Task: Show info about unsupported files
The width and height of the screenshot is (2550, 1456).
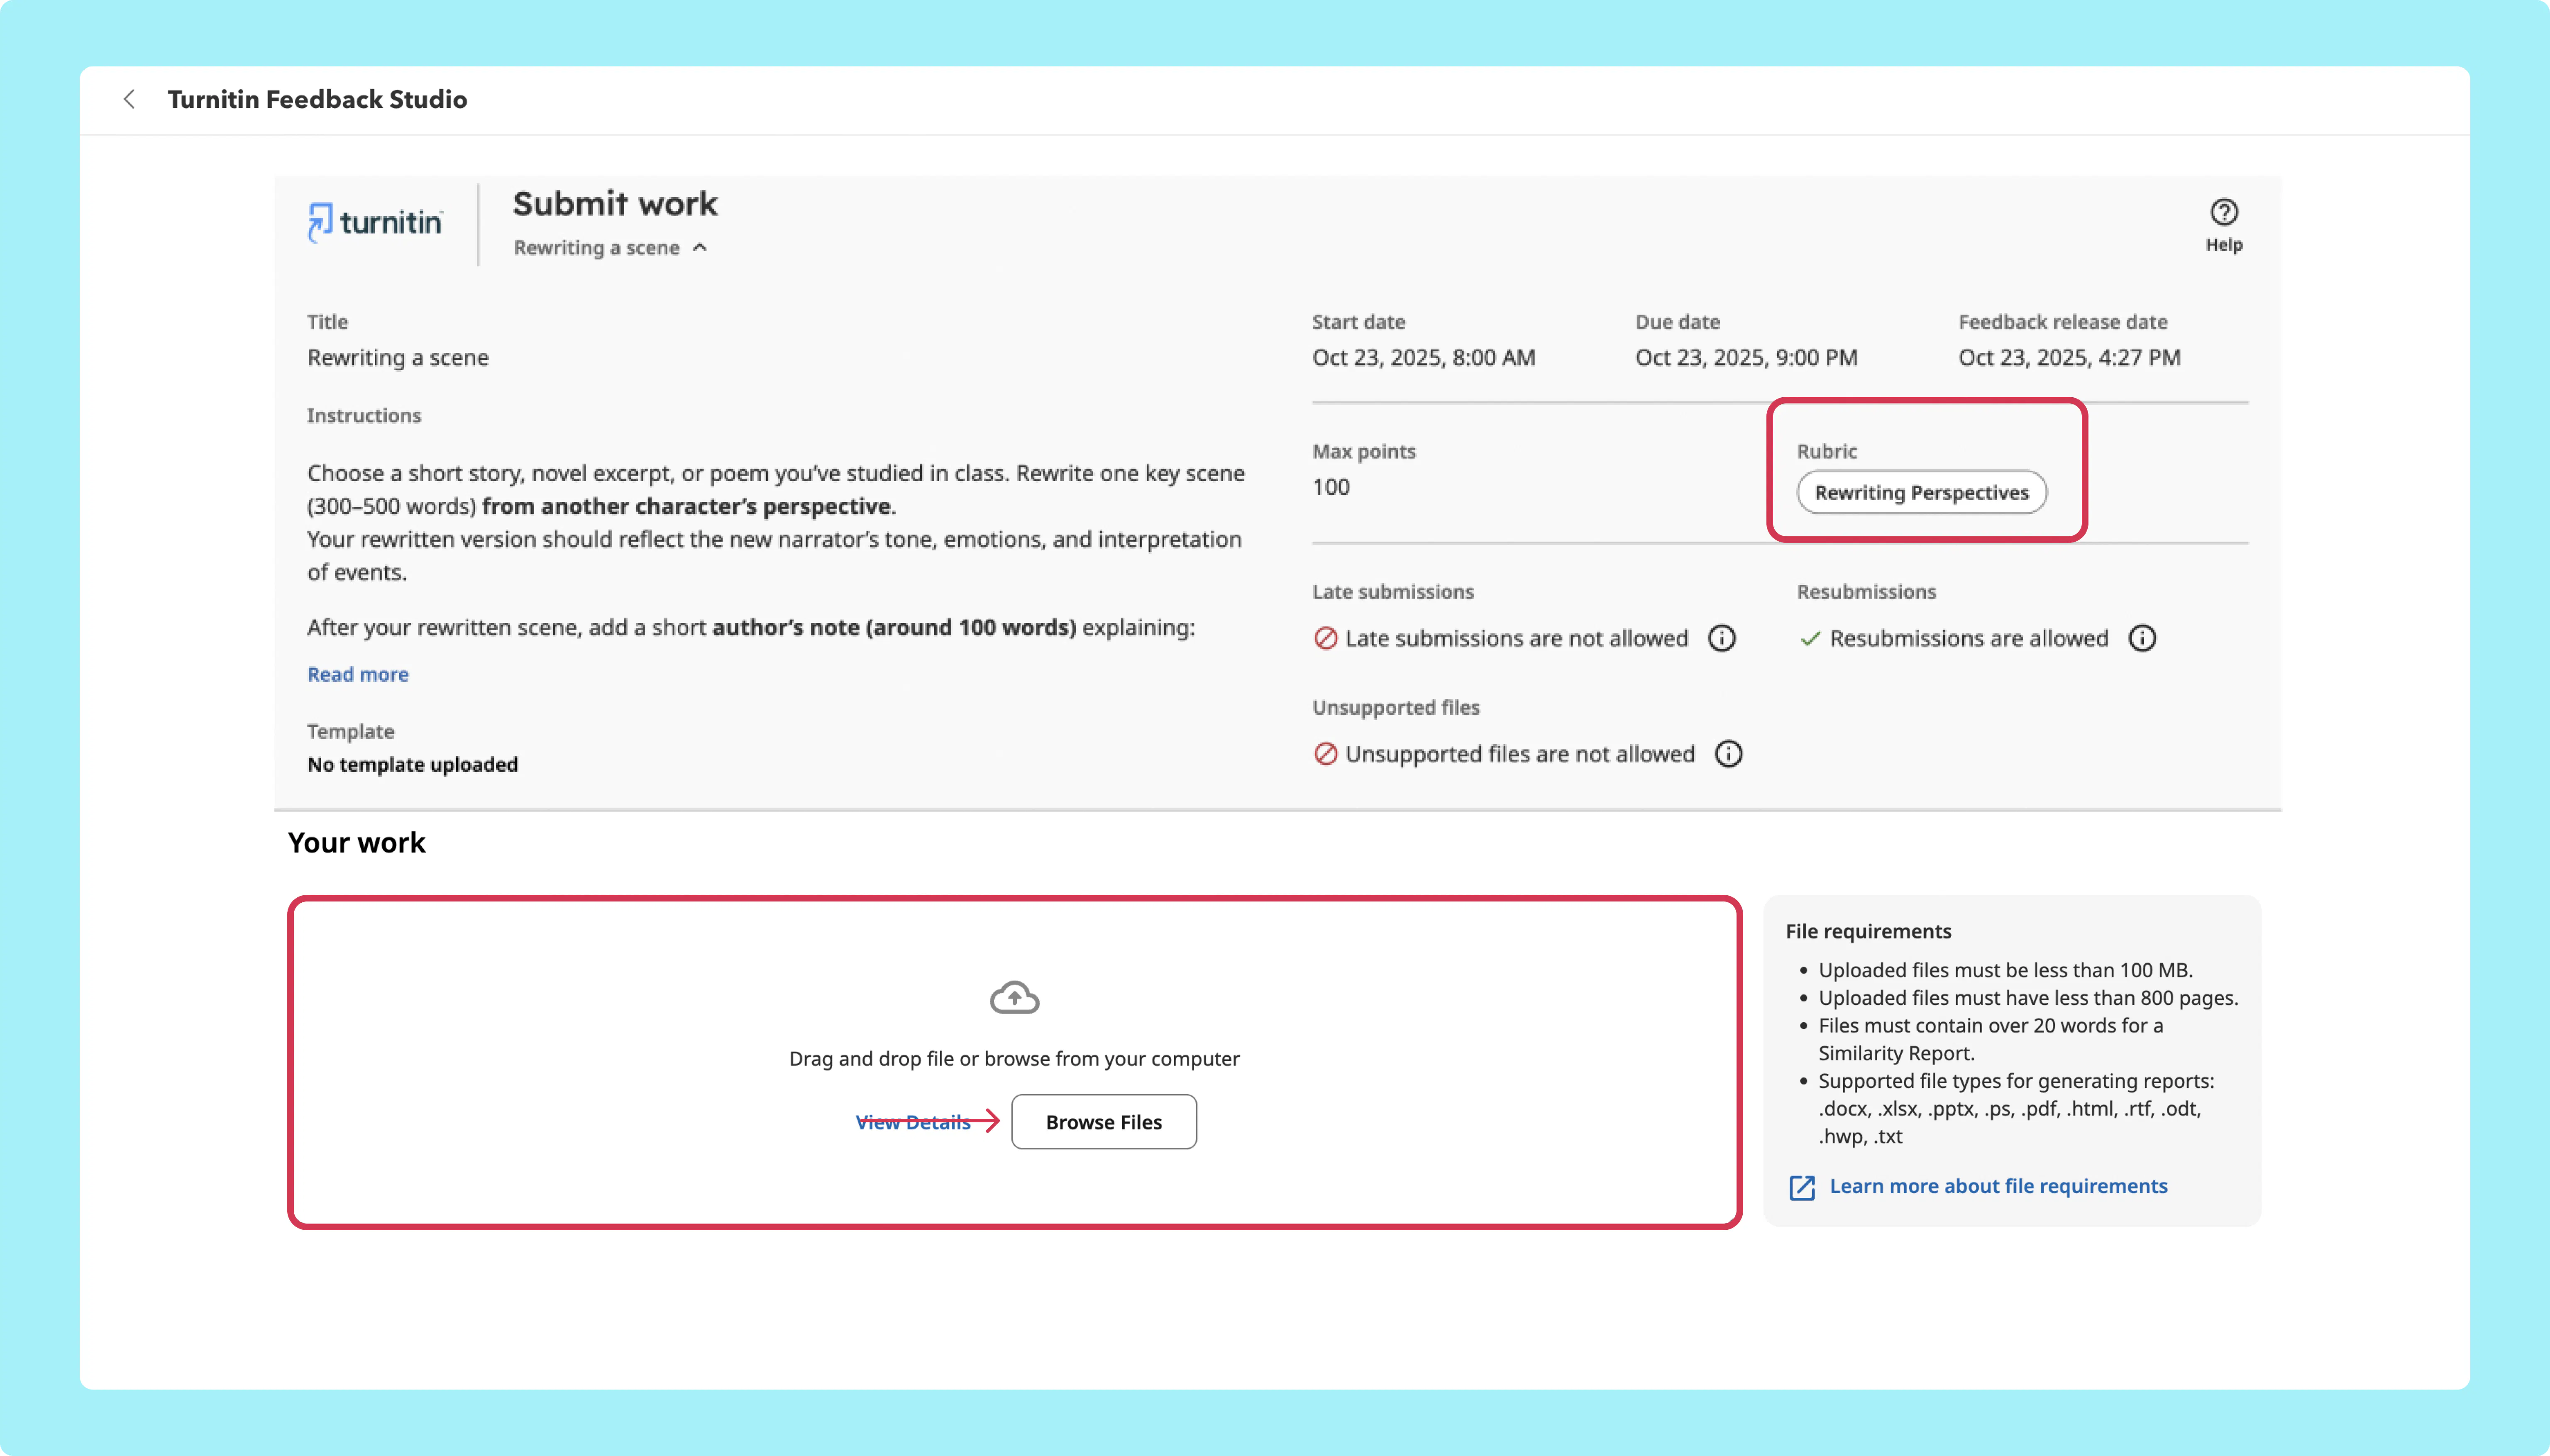Action: tap(1728, 754)
